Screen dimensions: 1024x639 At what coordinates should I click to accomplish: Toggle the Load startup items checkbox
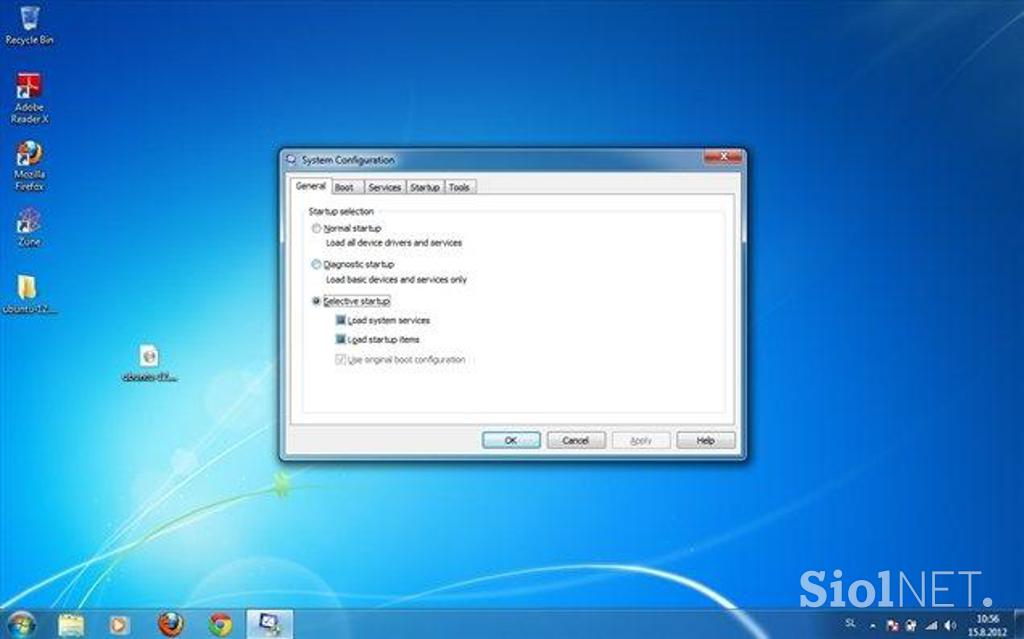click(x=342, y=340)
